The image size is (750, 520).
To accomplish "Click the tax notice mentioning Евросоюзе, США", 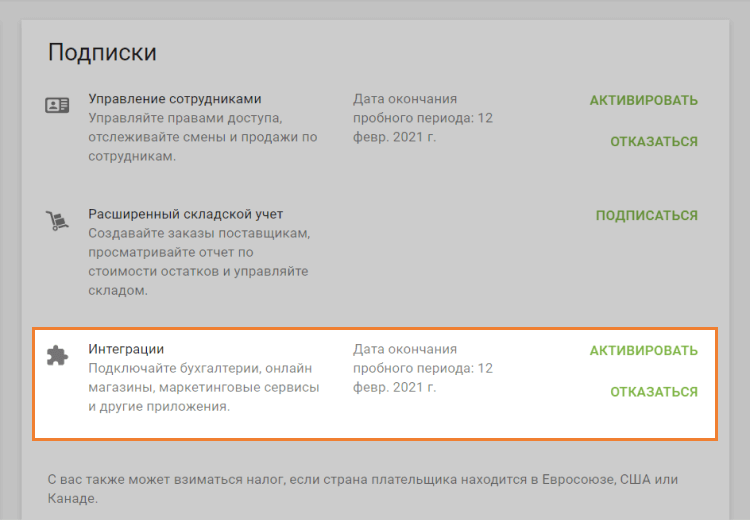I will tap(363, 488).
